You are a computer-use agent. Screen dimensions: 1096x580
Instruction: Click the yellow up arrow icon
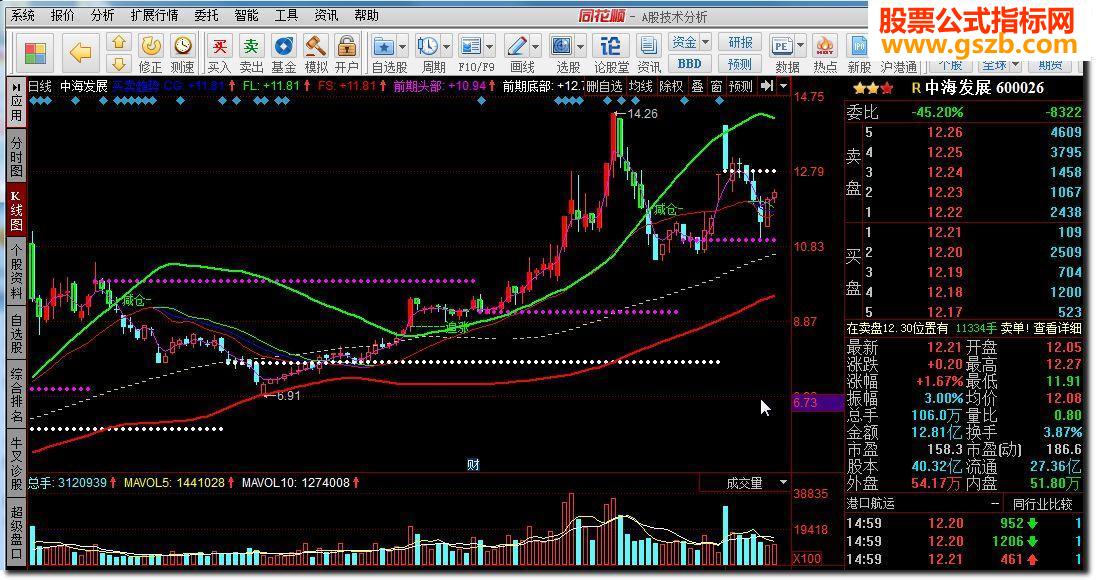(x=119, y=43)
